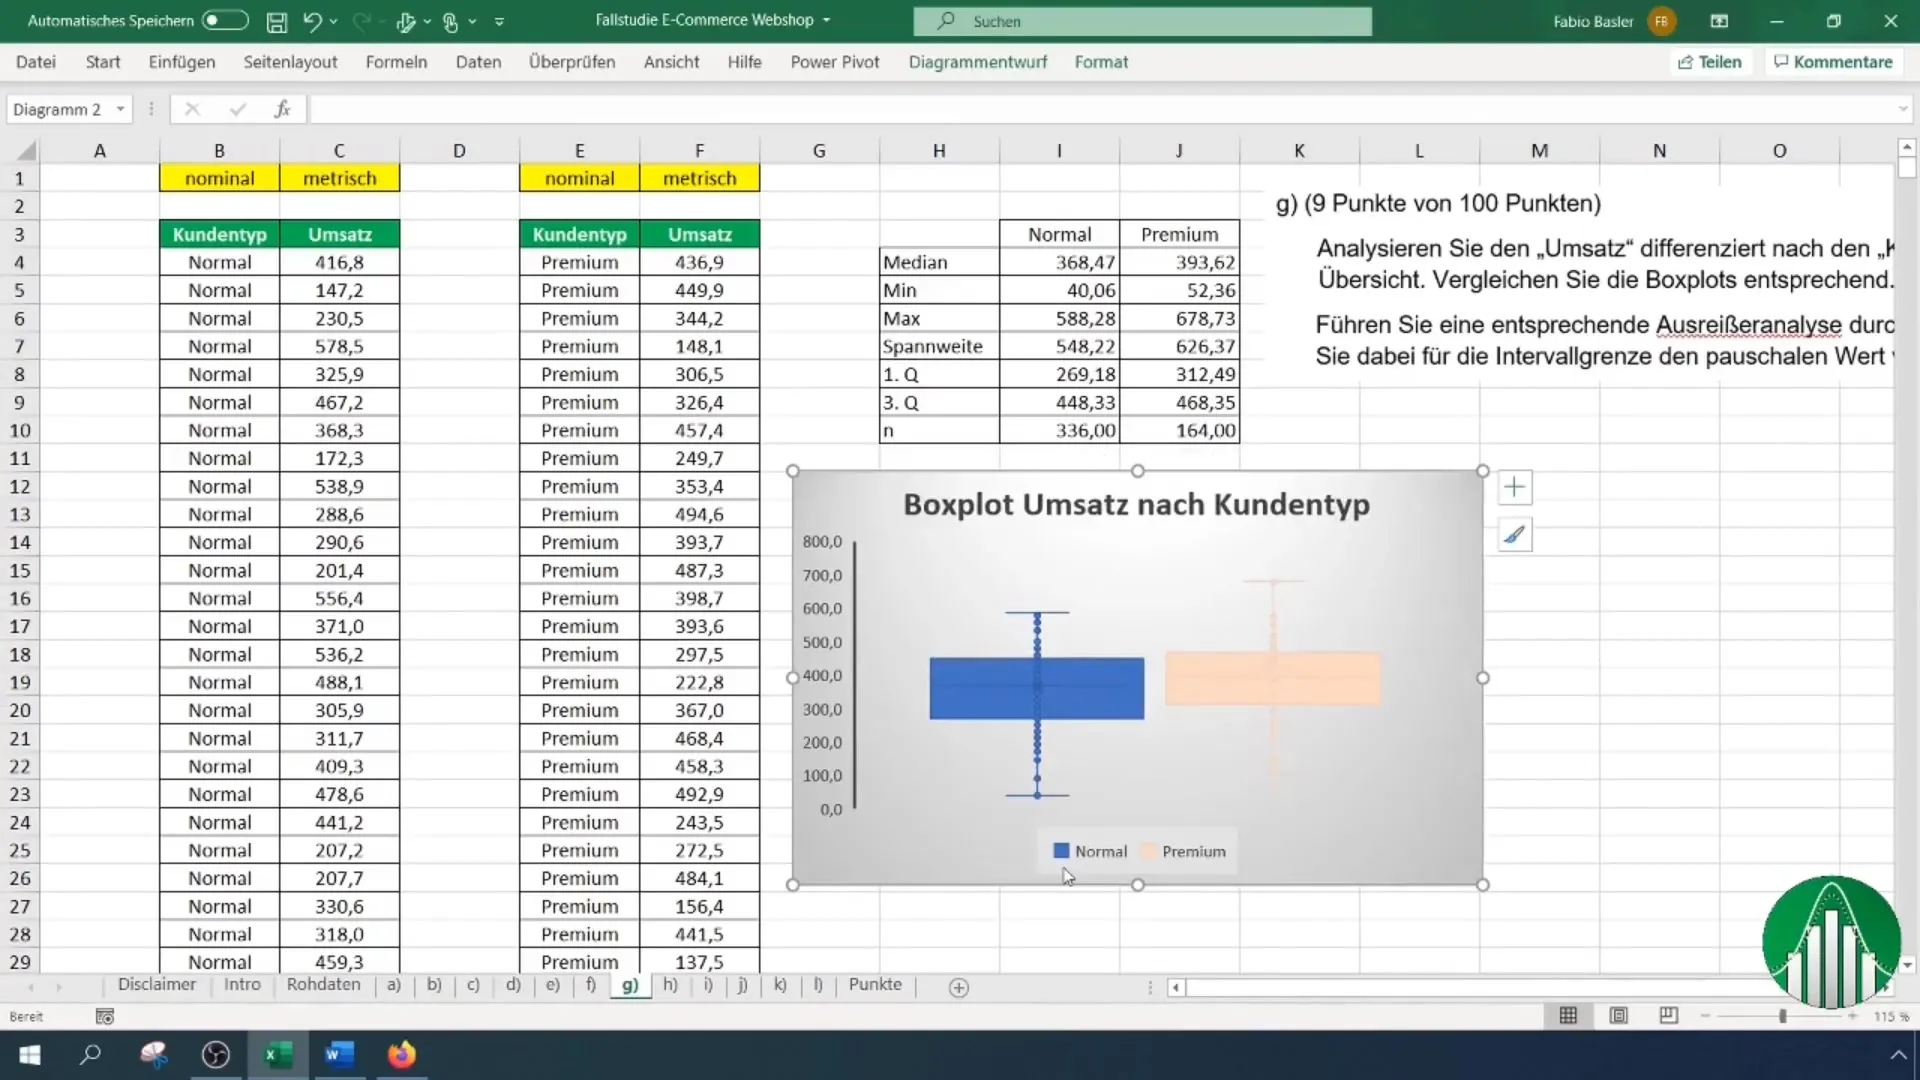Open Word from the taskbar
Screen dimensions: 1920x1080
[340, 1055]
